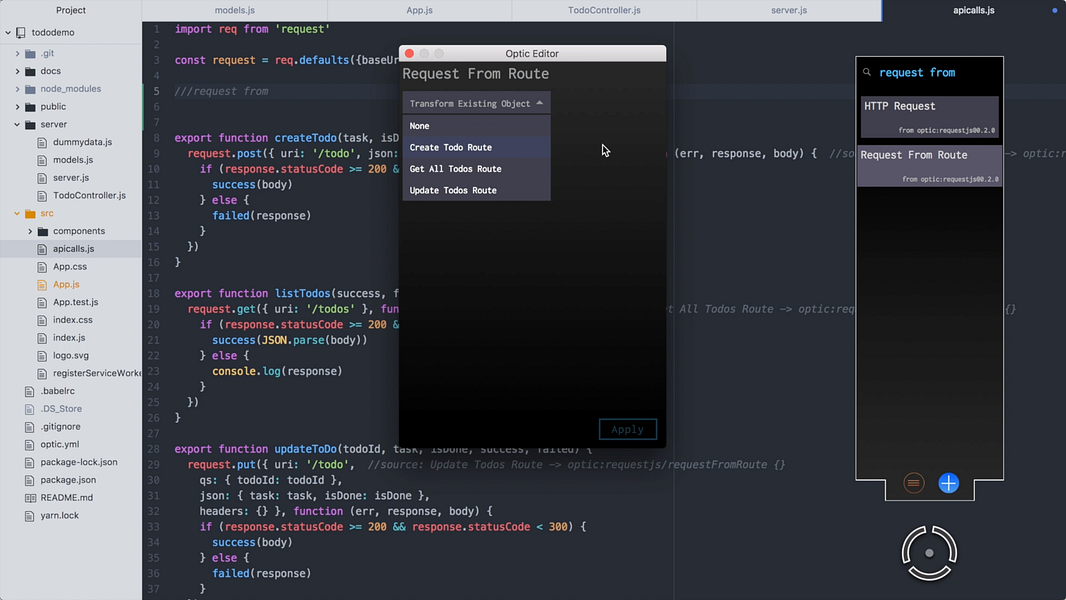Open index.js in the file tree
Viewport: 1066px width, 600px height.
tap(71, 338)
